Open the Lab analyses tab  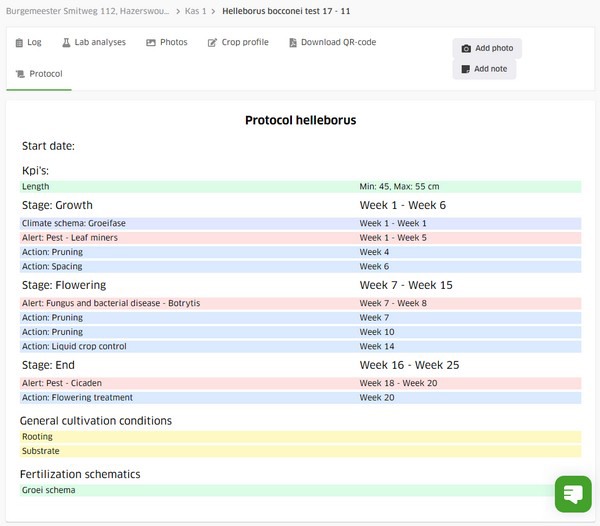[x=93, y=43]
